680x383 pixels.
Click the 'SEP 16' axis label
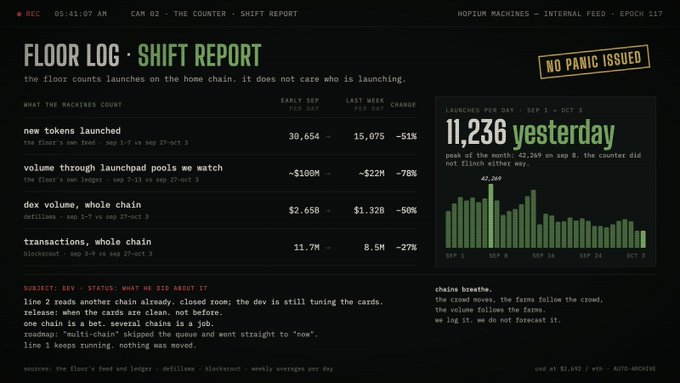544,256
